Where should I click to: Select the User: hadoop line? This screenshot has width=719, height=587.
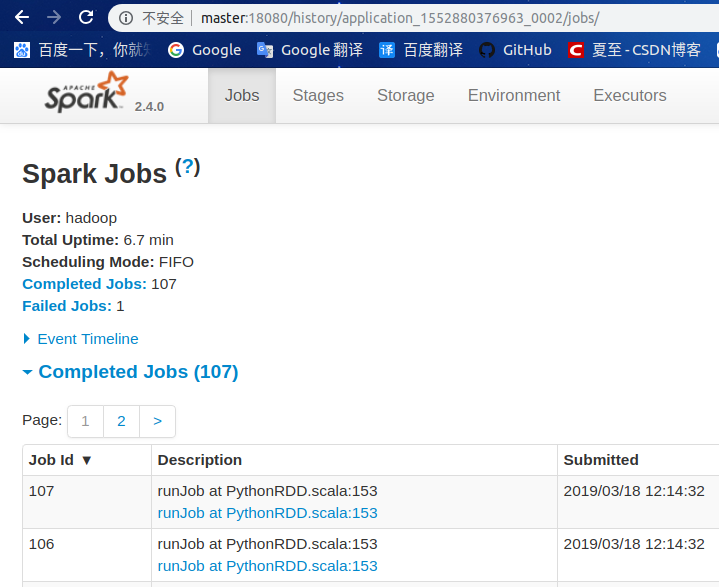click(69, 218)
